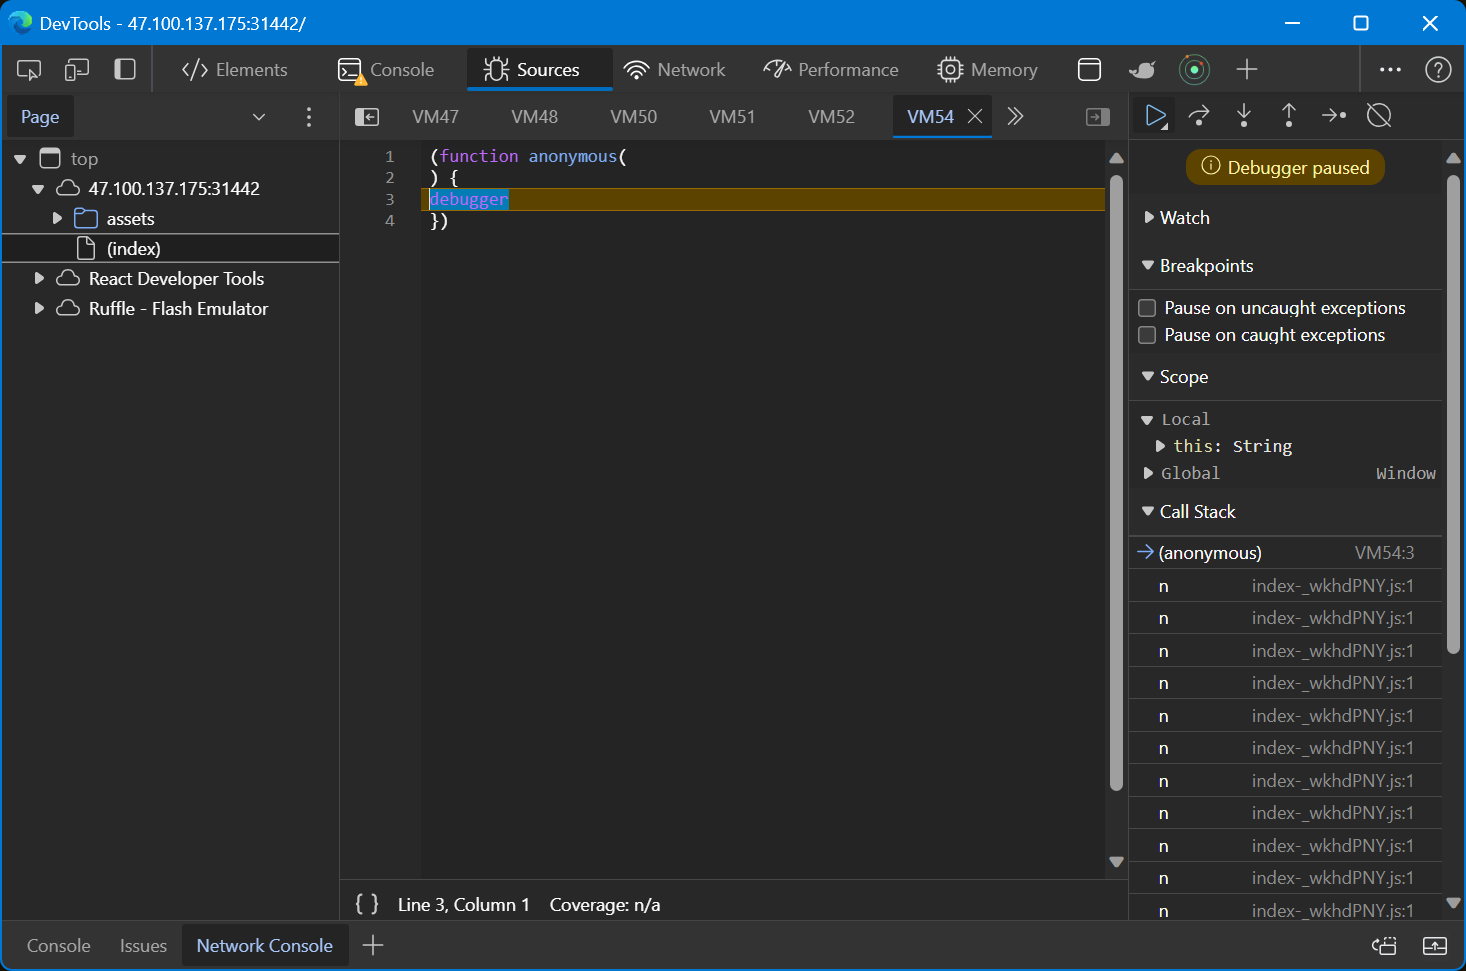Screen dimensions: 1466x971
Task: Resume script execution with the play icon
Action: pyautogui.click(x=1155, y=116)
